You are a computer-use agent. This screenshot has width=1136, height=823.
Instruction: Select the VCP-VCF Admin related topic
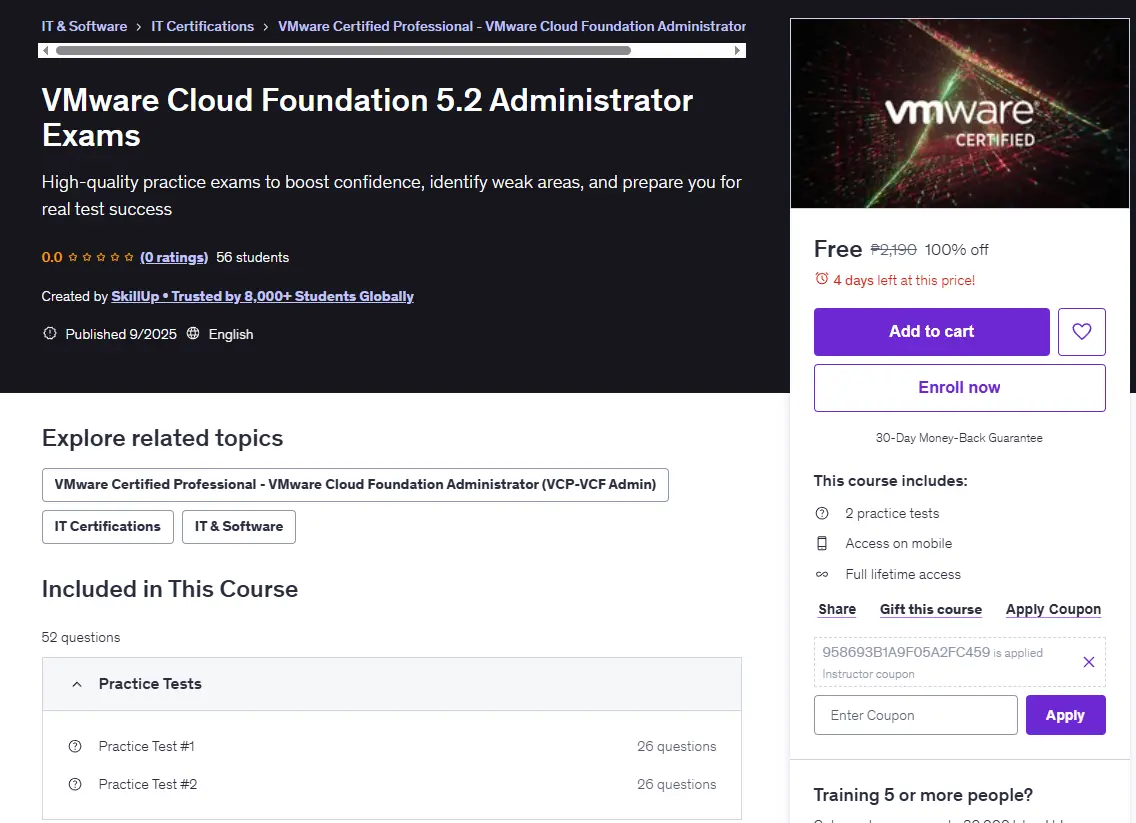pos(355,485)
